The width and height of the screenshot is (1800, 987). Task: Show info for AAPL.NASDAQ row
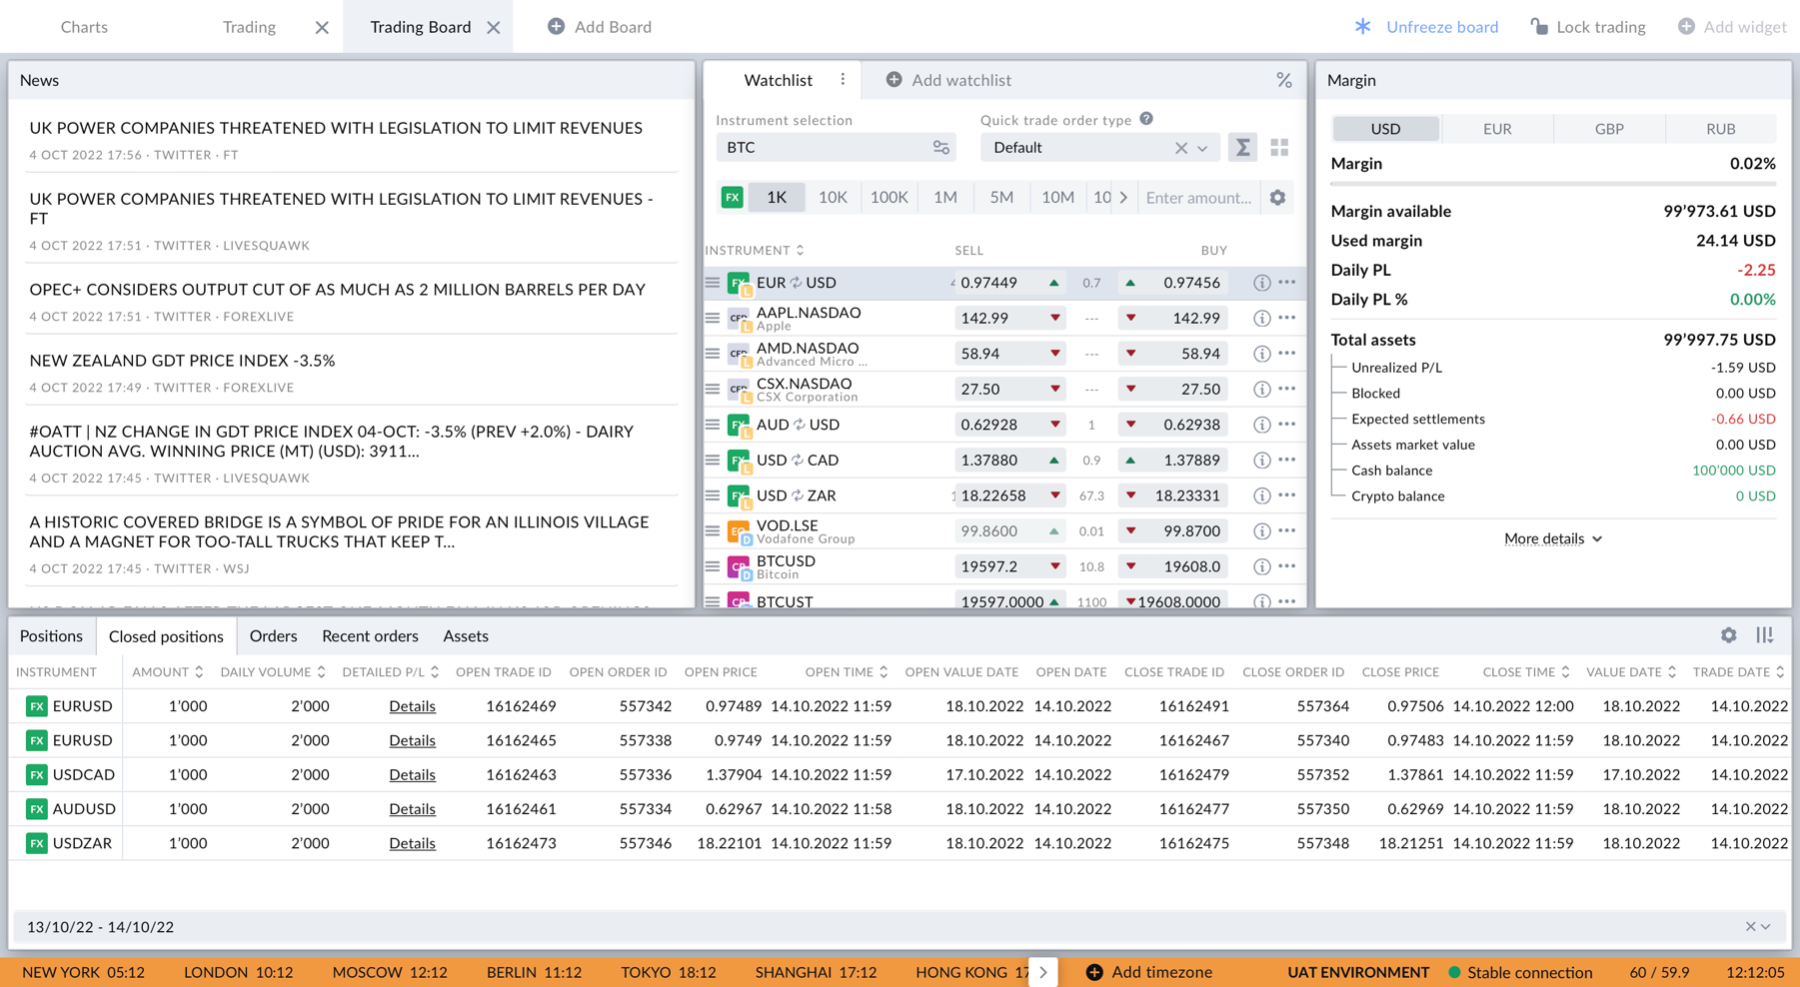(x=1262, y=318)
